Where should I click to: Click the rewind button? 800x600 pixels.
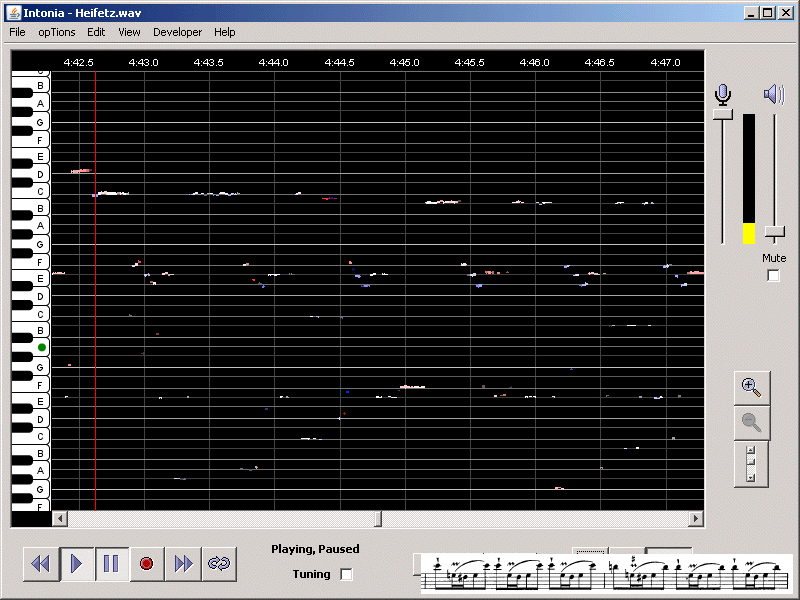click(41, 564)
